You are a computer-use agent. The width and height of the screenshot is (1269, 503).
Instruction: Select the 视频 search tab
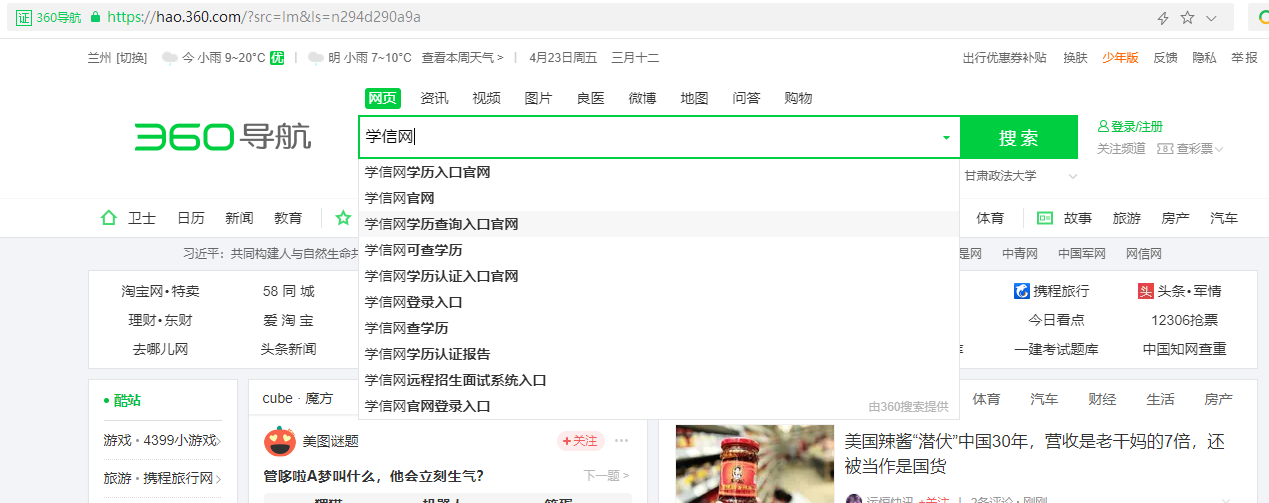pyautogui.click(x=486, y=98)
